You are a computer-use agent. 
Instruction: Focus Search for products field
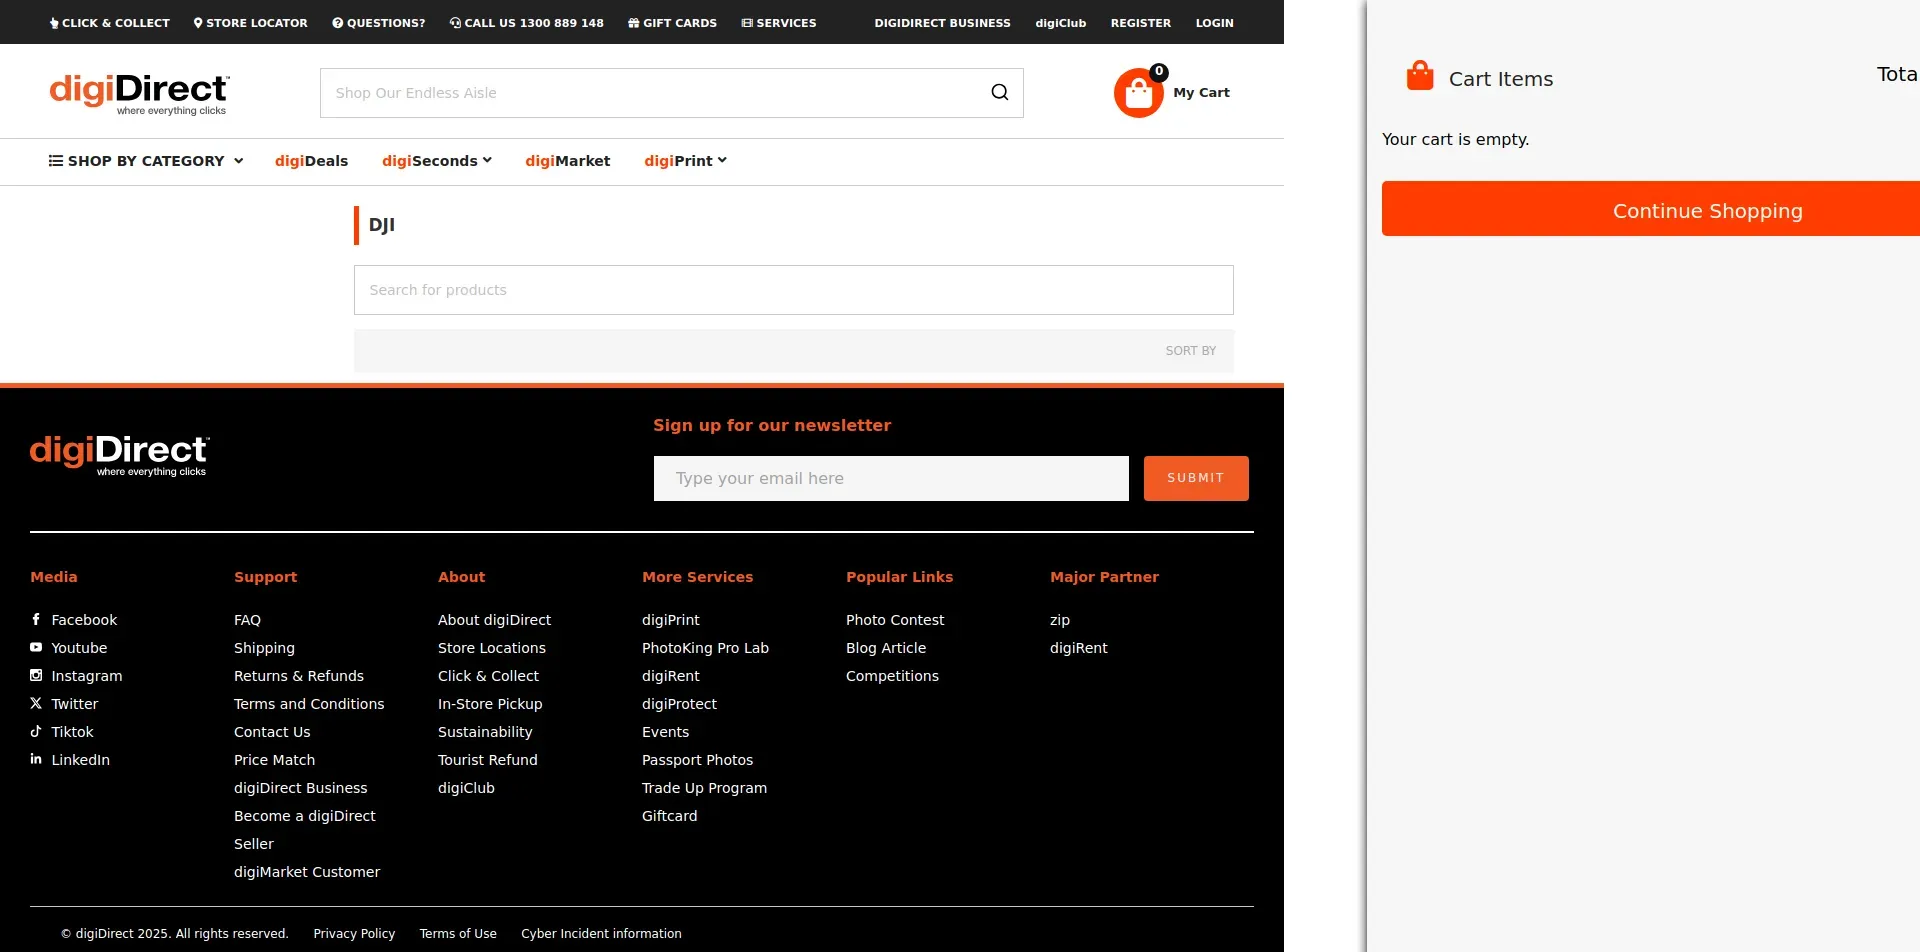coord(793,290)
